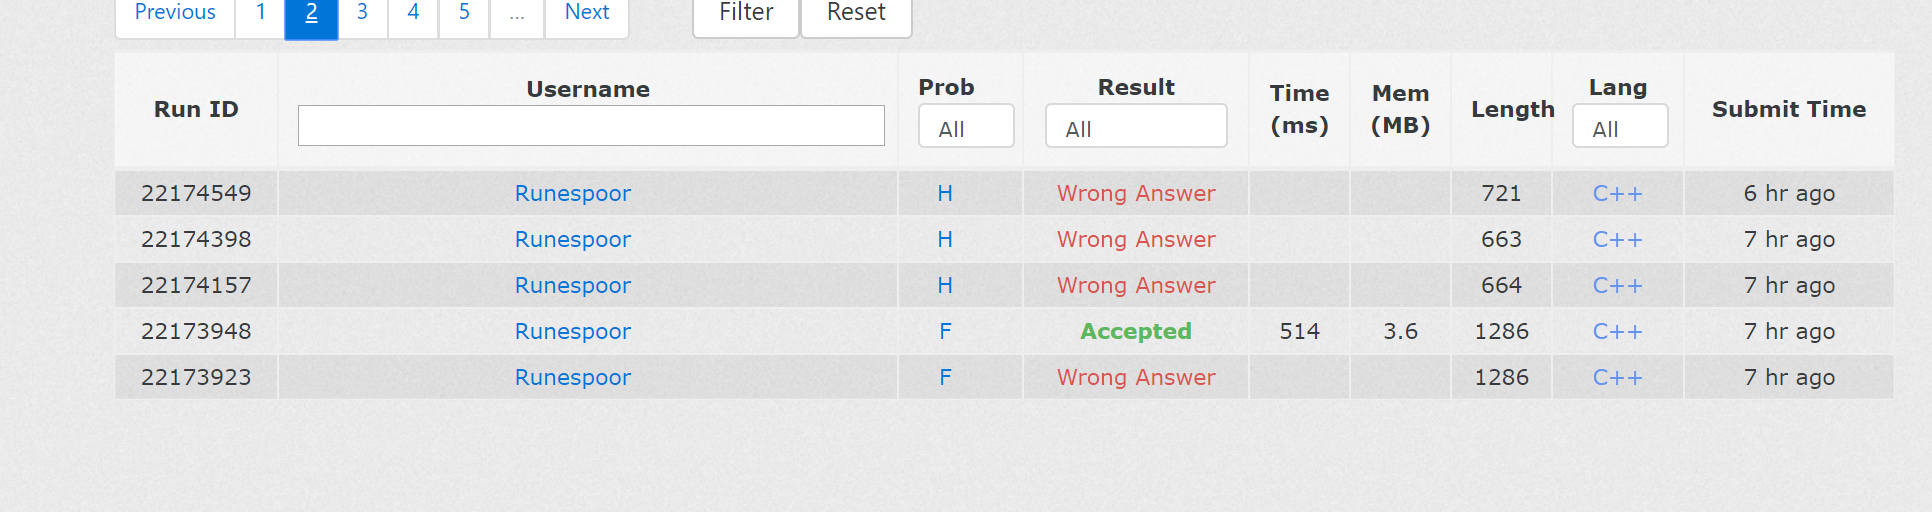Click the Next page button
The width and height of the screenshot is (1932, 512).
[587, 13]
